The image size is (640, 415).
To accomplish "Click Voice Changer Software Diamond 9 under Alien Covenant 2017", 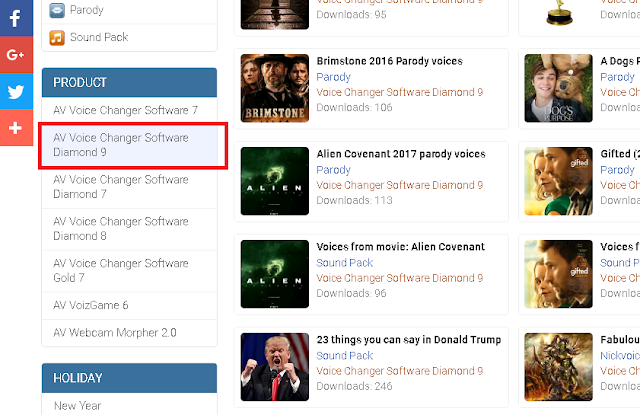I will click(x=400, y=185).
